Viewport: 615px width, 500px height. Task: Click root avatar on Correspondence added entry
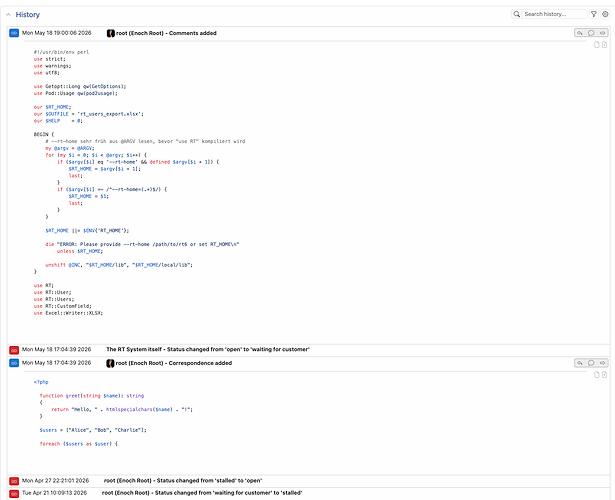click(110, 363)
